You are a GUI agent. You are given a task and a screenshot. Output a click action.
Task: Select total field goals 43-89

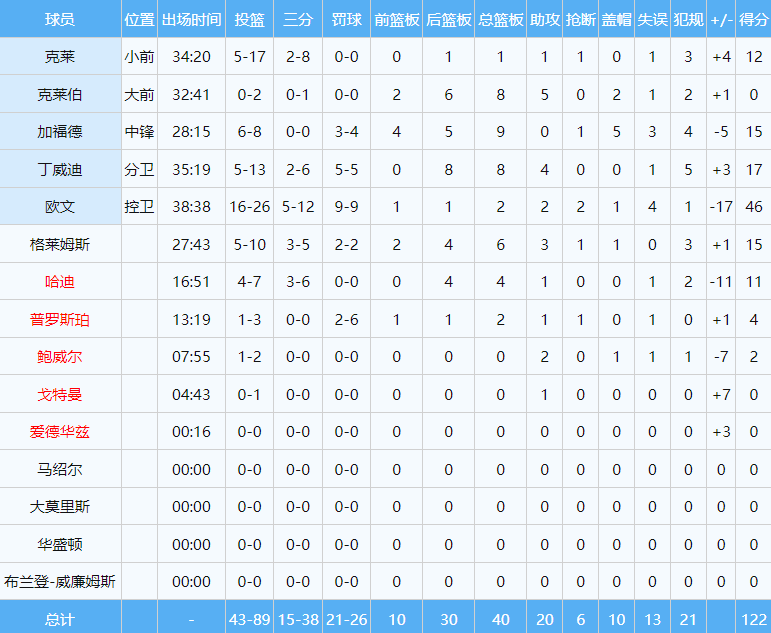tap(249, 619)
